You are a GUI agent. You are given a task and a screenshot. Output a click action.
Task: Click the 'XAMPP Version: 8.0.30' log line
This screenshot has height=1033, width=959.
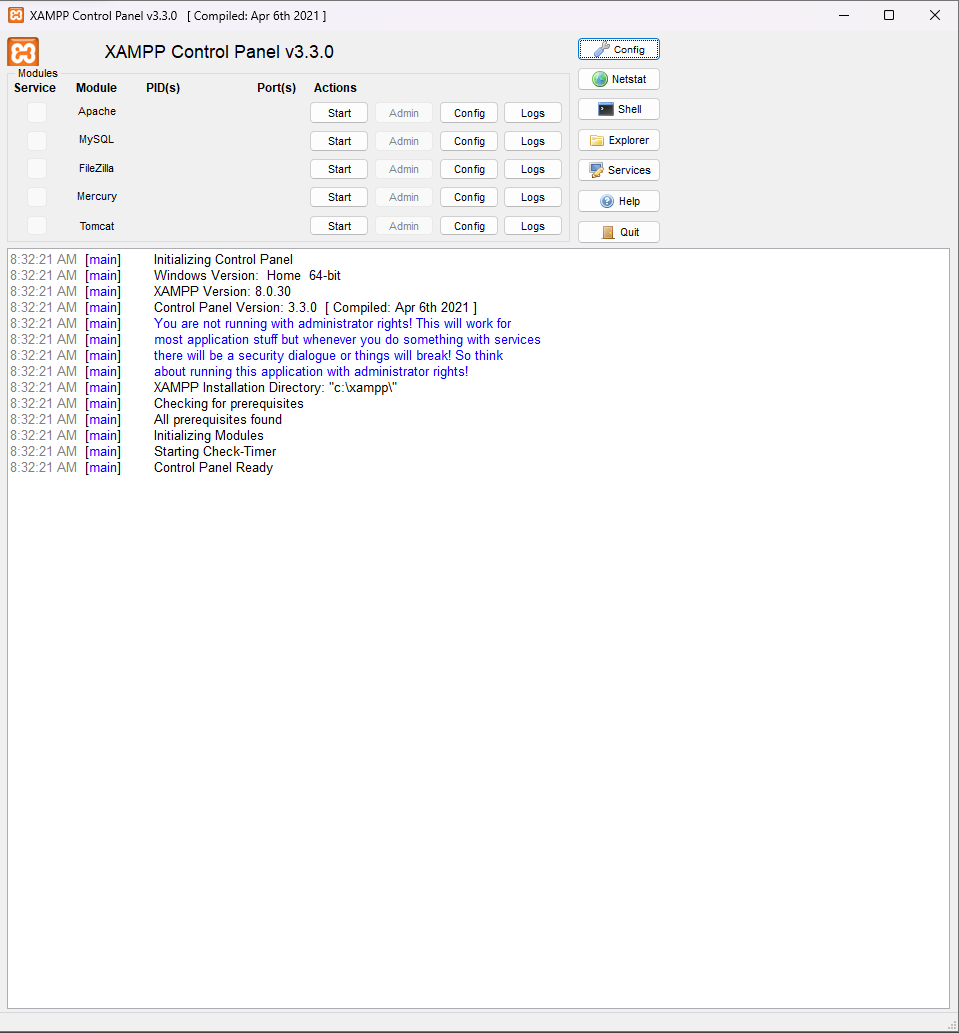[222, 291]
